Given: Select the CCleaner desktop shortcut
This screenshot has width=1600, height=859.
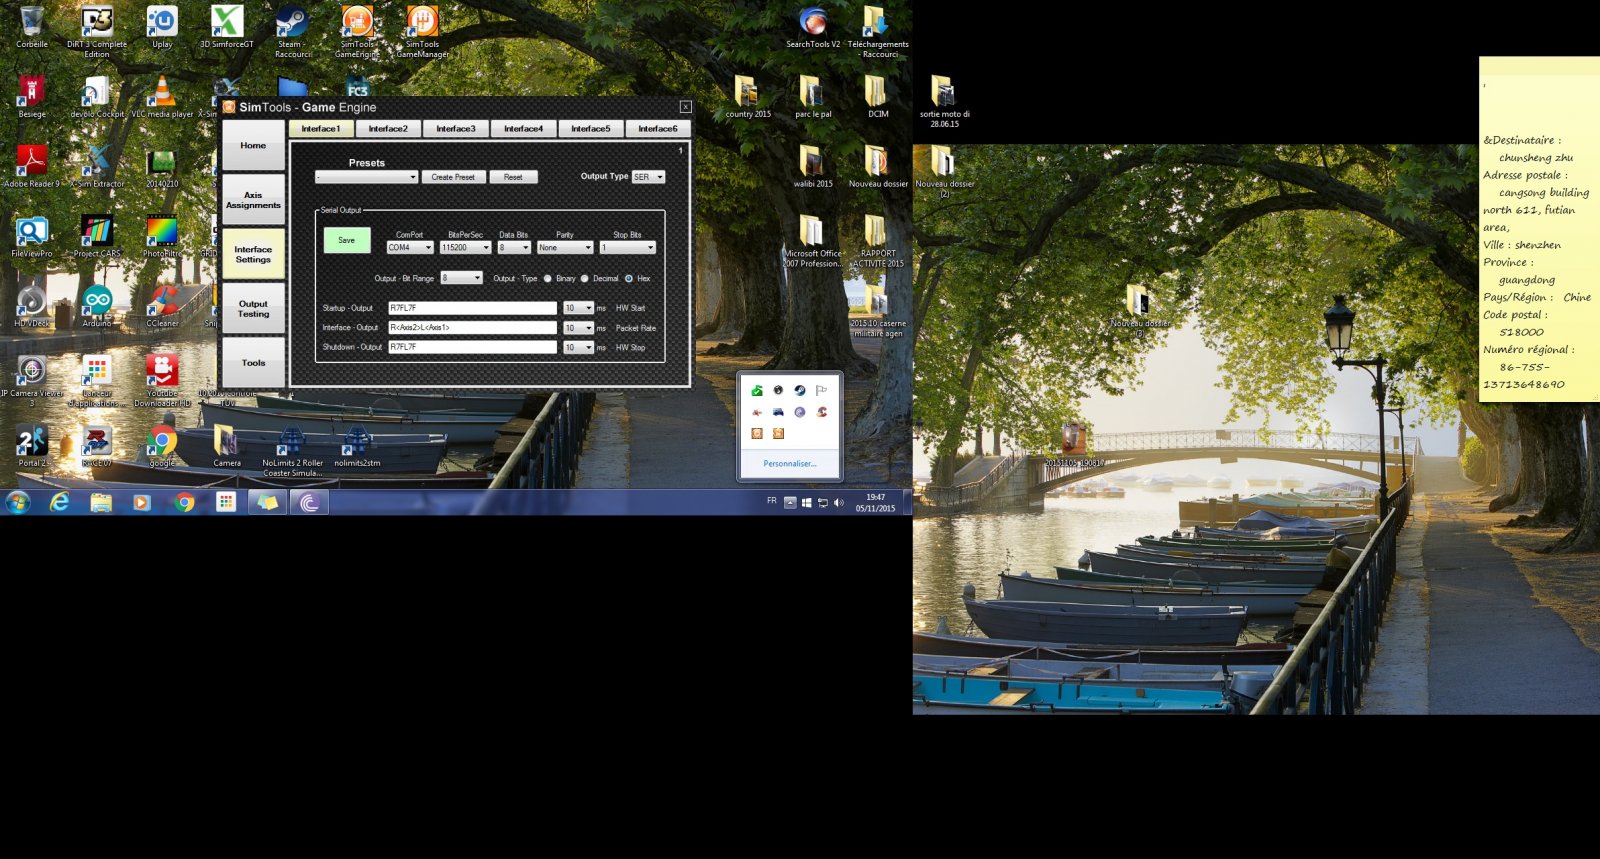Looking at the screenshot, I should (162, 307).
